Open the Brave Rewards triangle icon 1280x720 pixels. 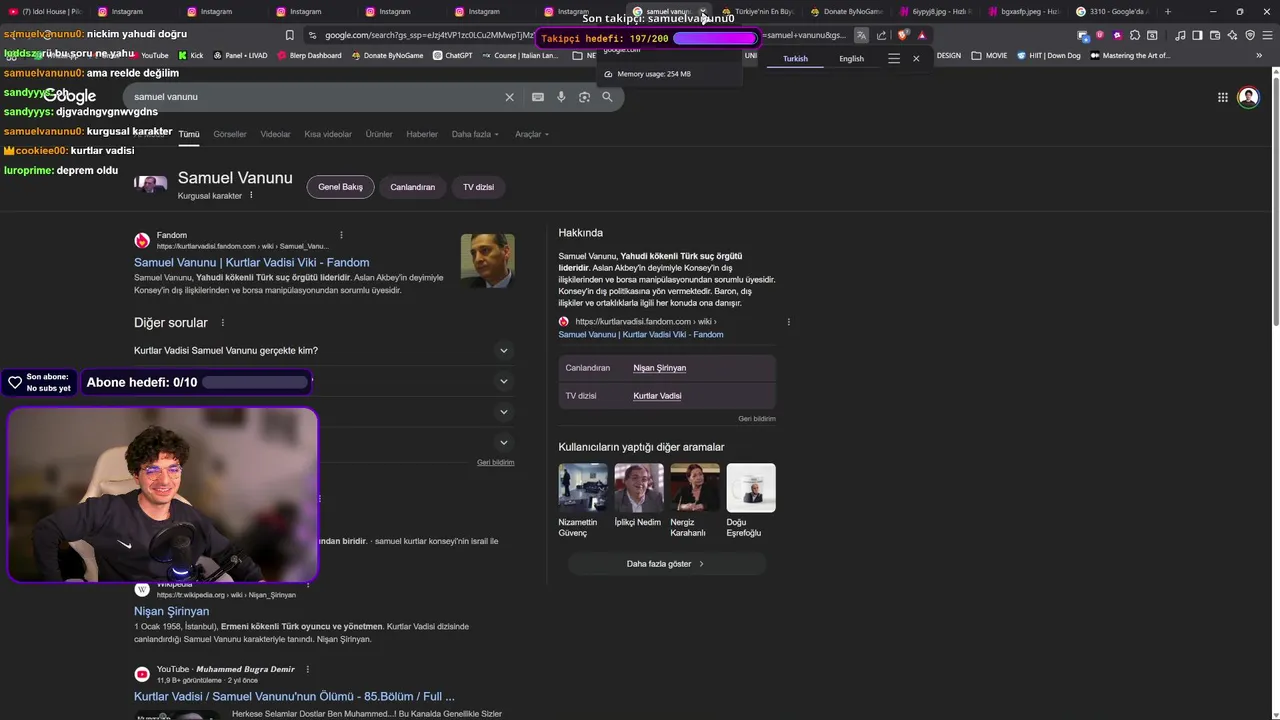click(x=922, y=35)
